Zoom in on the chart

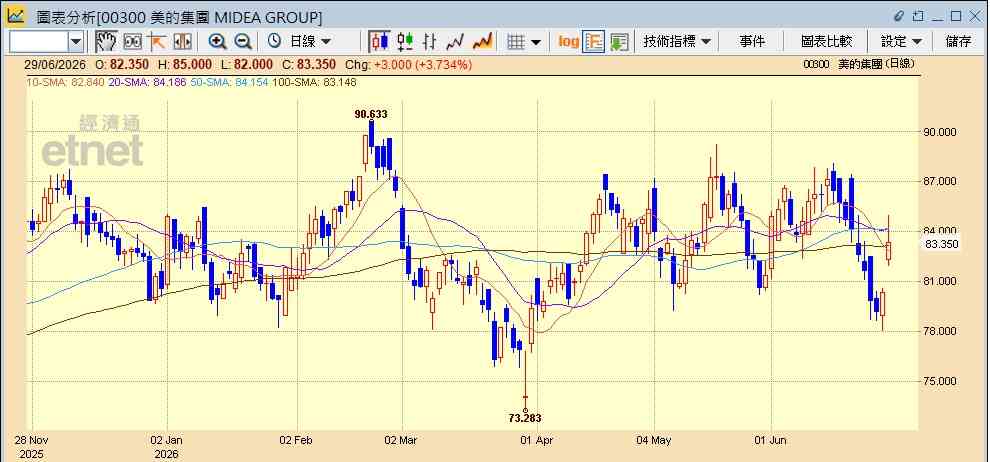point(217,42)
